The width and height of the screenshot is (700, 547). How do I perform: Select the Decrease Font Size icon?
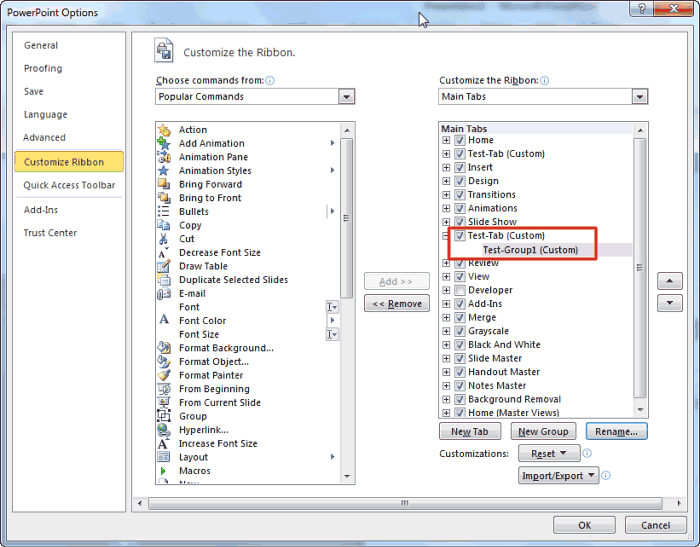pyautogui.click(x=164, y=253)
